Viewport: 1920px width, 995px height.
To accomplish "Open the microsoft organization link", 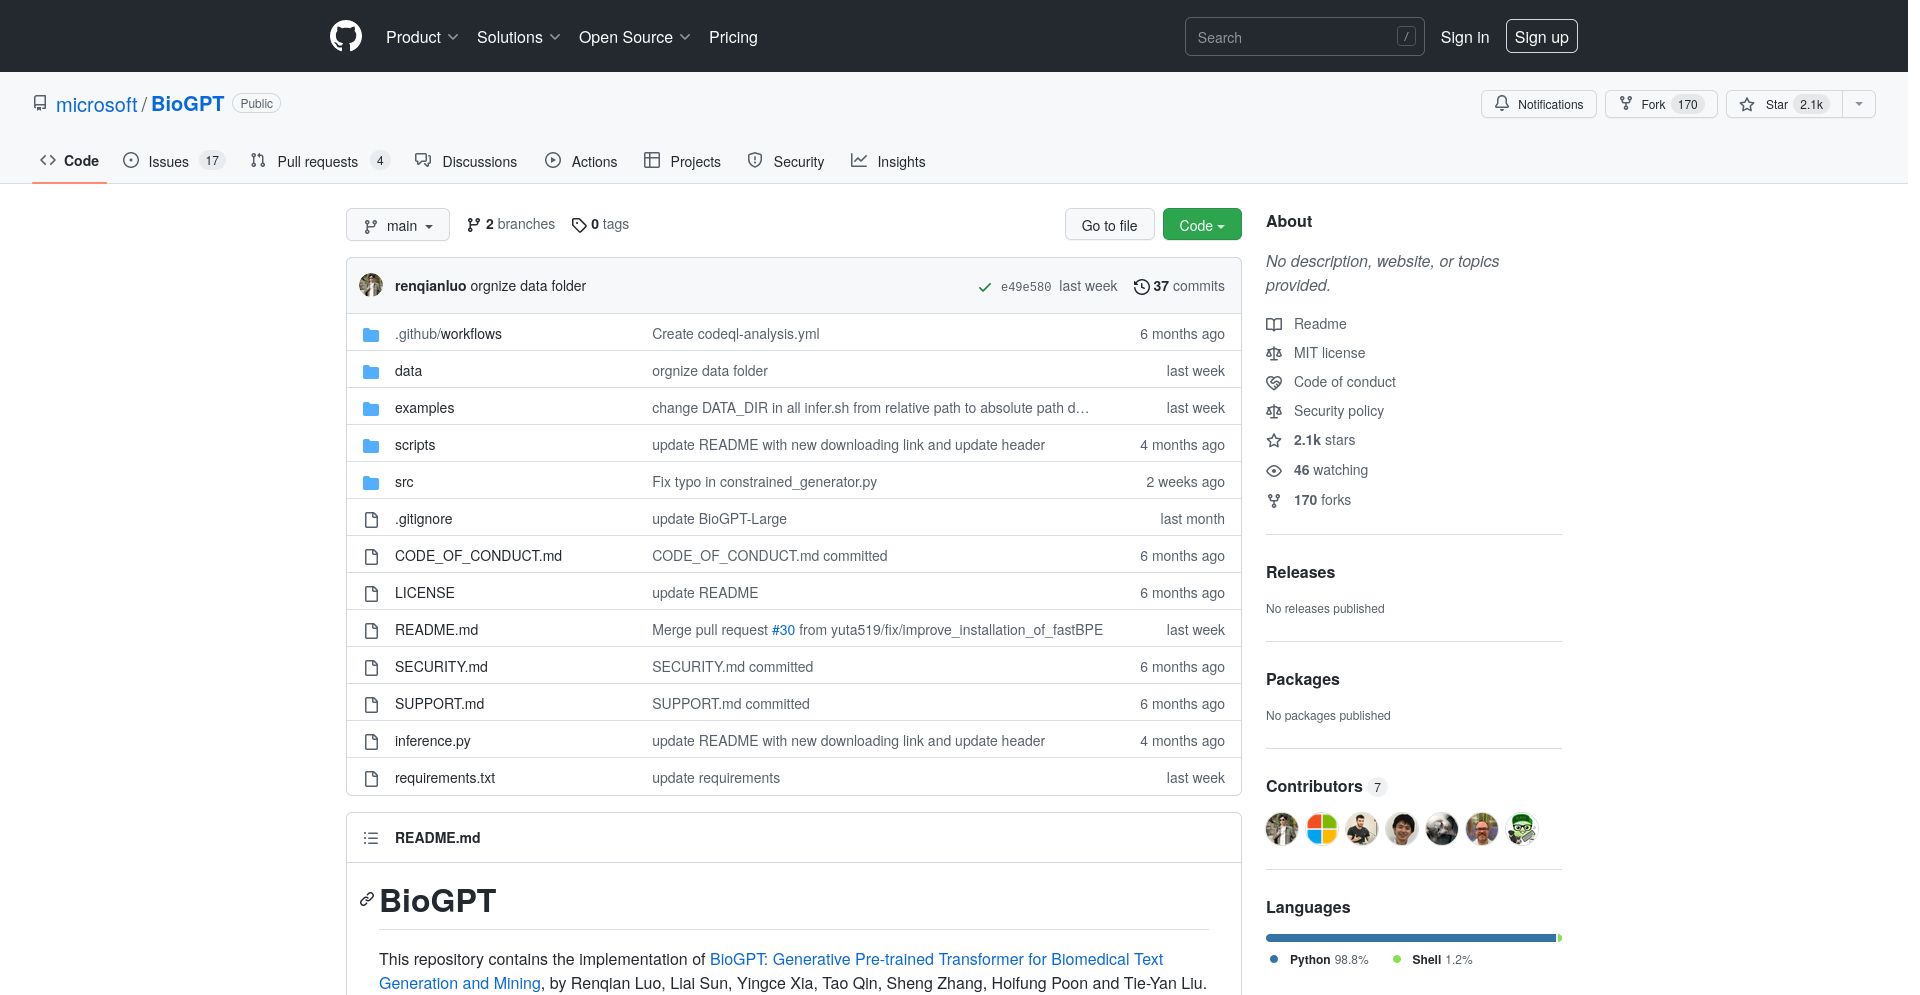I will coord(97,104).
